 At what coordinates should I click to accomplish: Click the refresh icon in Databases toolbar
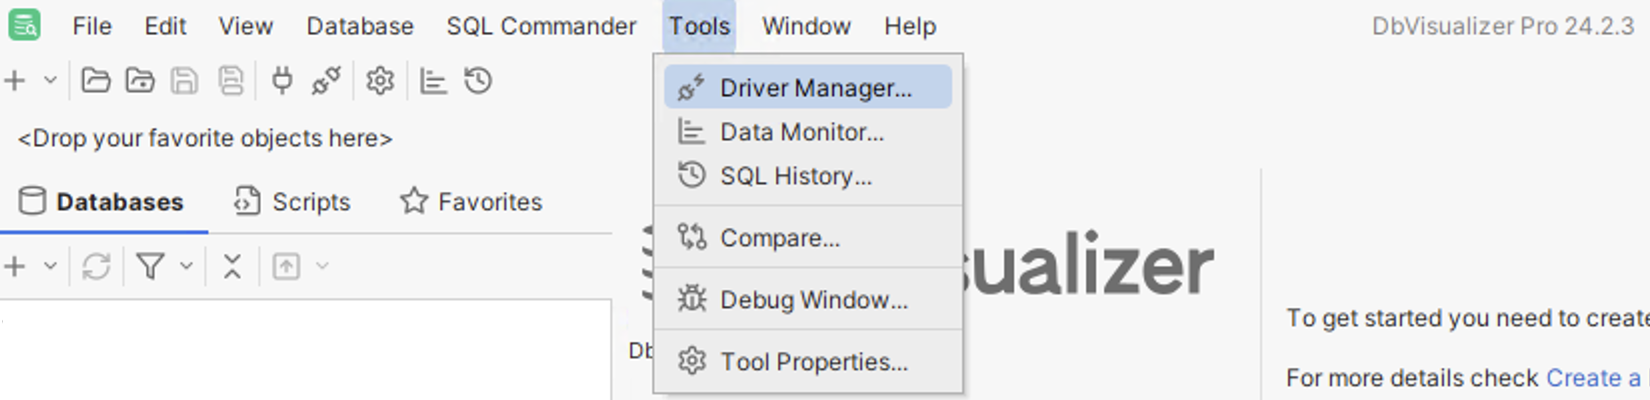coord(96,266)
